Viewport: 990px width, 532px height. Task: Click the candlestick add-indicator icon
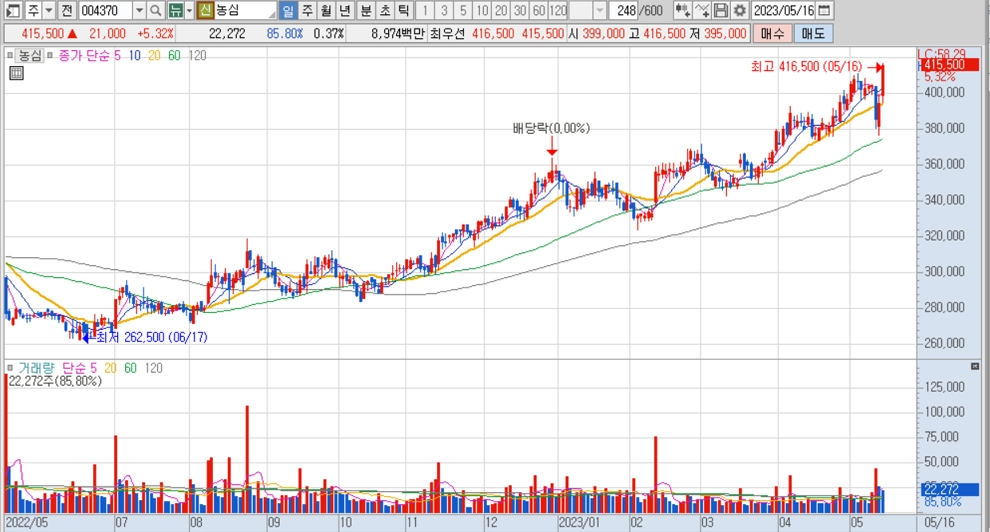point(683,10)
